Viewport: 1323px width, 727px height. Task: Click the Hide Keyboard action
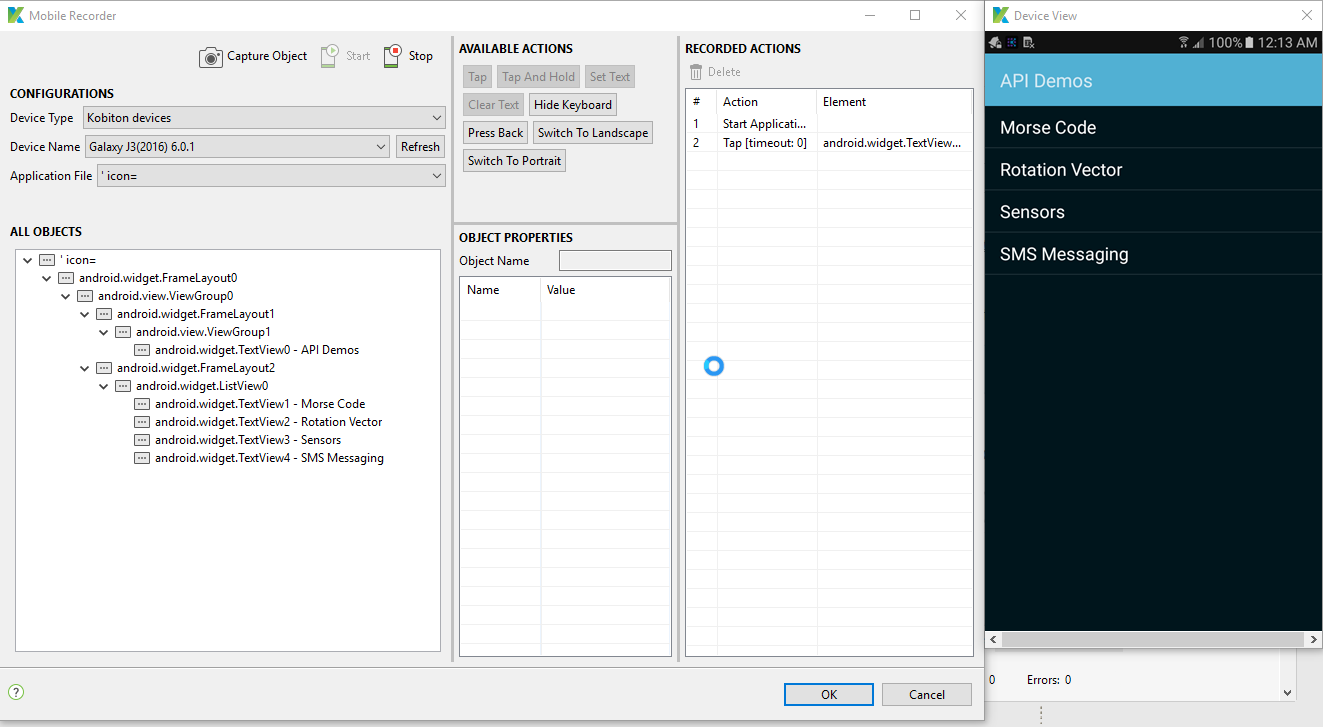(572, 104)
